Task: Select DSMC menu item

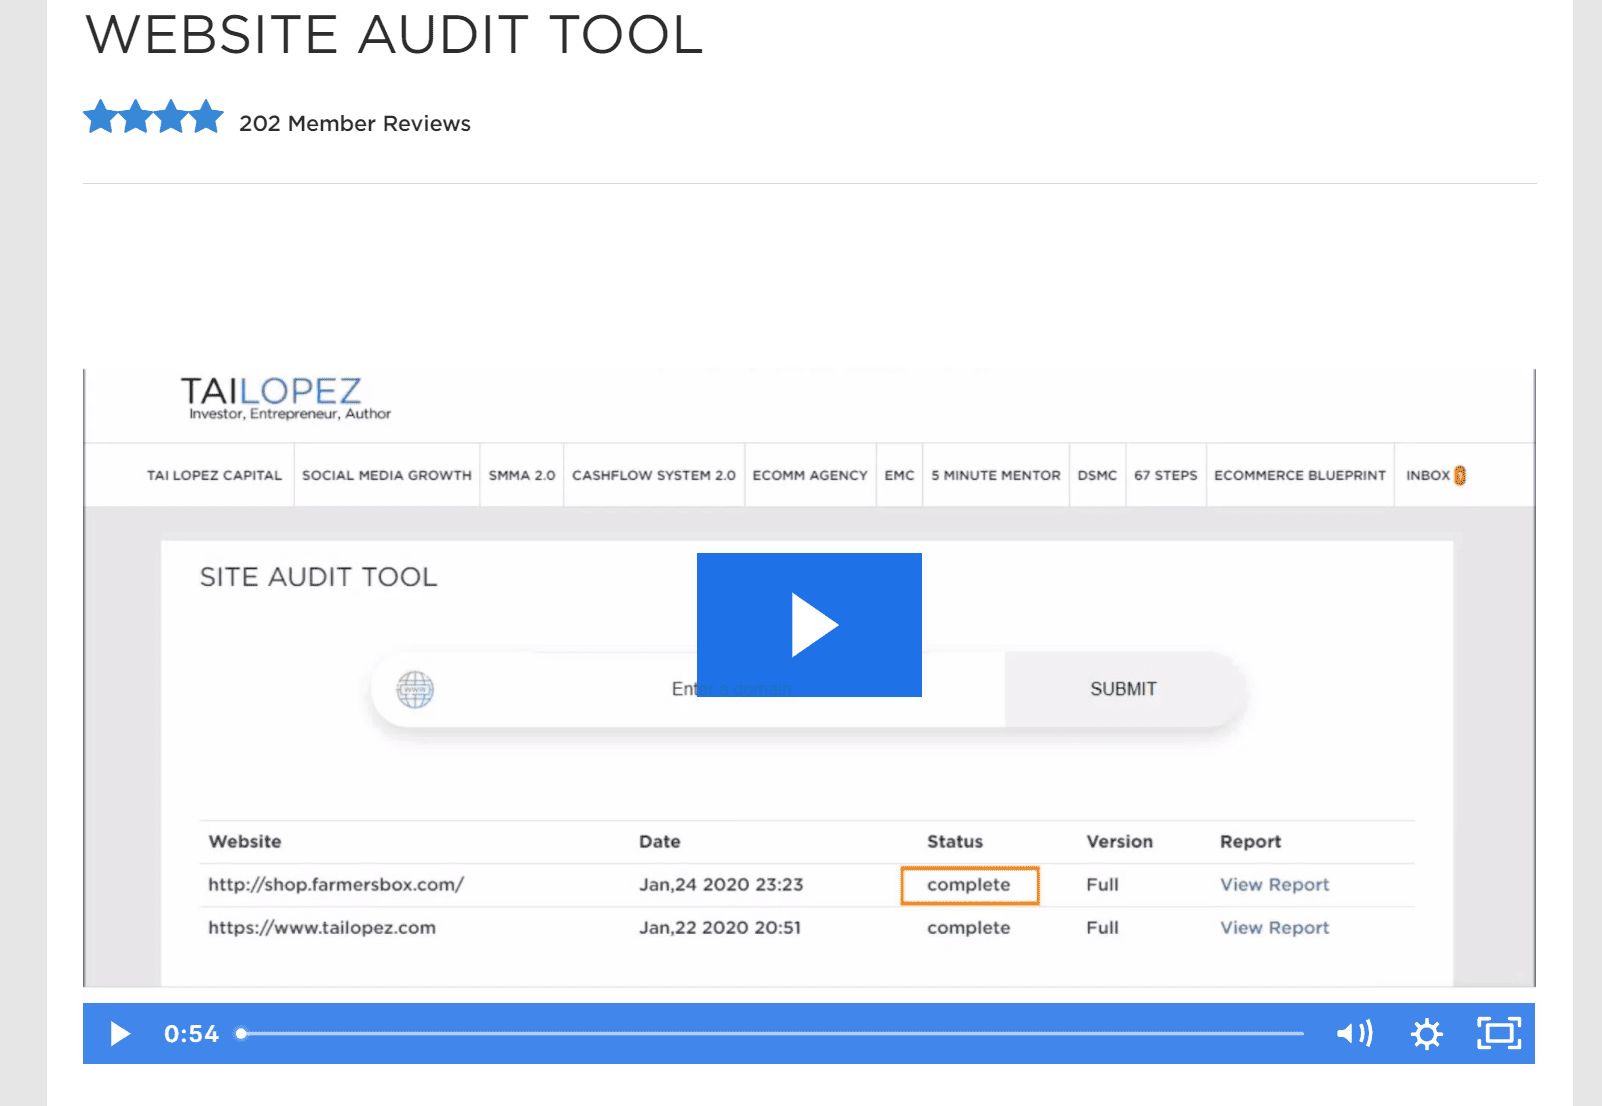Action: pyautogui.click(x=1097, y=475)
